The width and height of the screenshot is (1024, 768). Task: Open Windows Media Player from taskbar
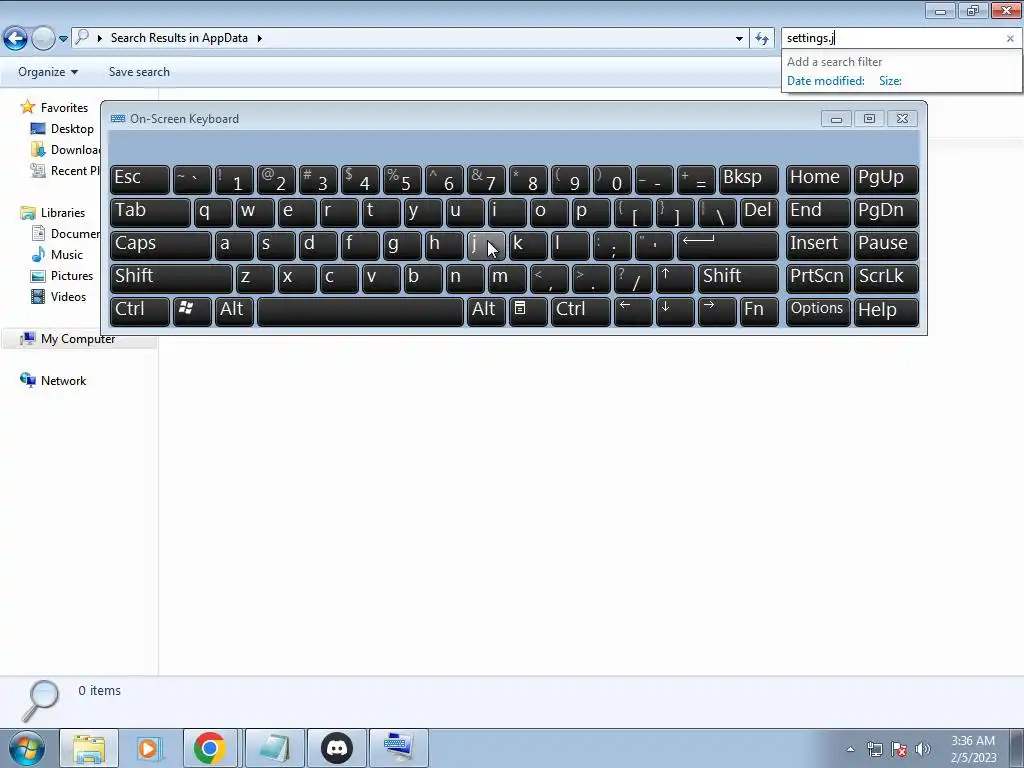[149, 748]
